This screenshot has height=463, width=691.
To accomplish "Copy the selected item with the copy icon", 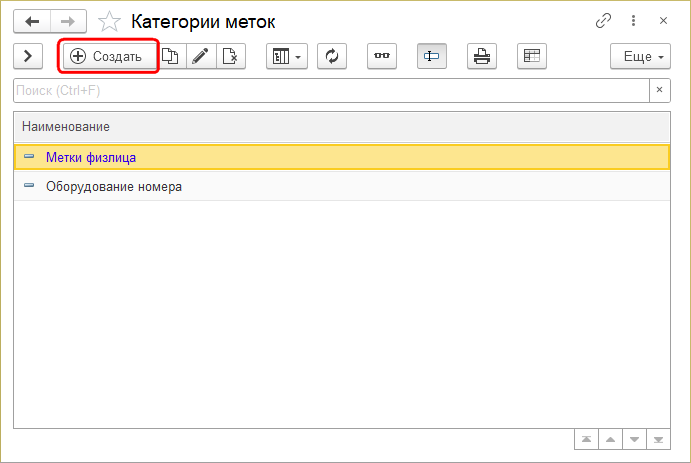I will [171, 57].
